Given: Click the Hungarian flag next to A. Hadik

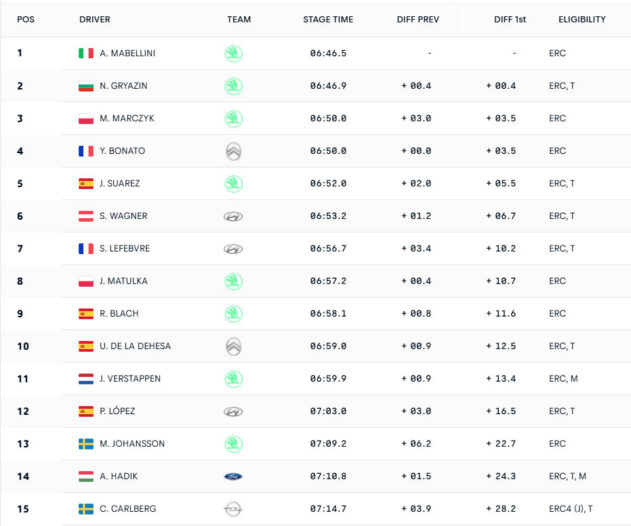Looking at the screenshot, I should click(x=86, y=476).
